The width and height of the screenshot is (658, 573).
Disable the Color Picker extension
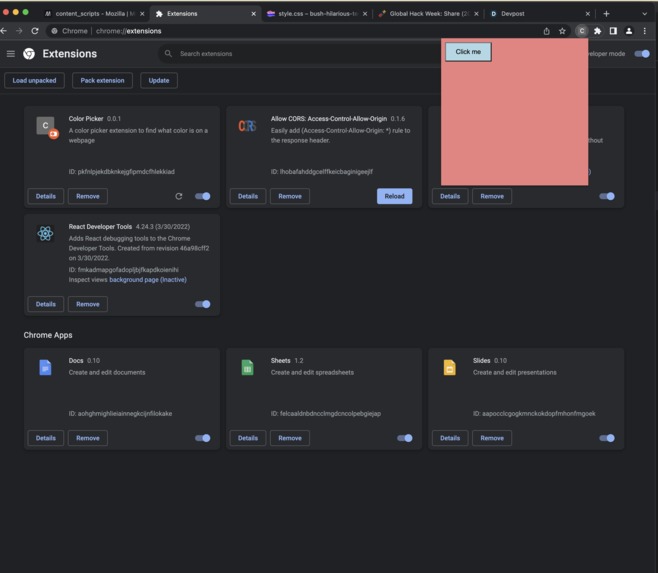[203, 196]
